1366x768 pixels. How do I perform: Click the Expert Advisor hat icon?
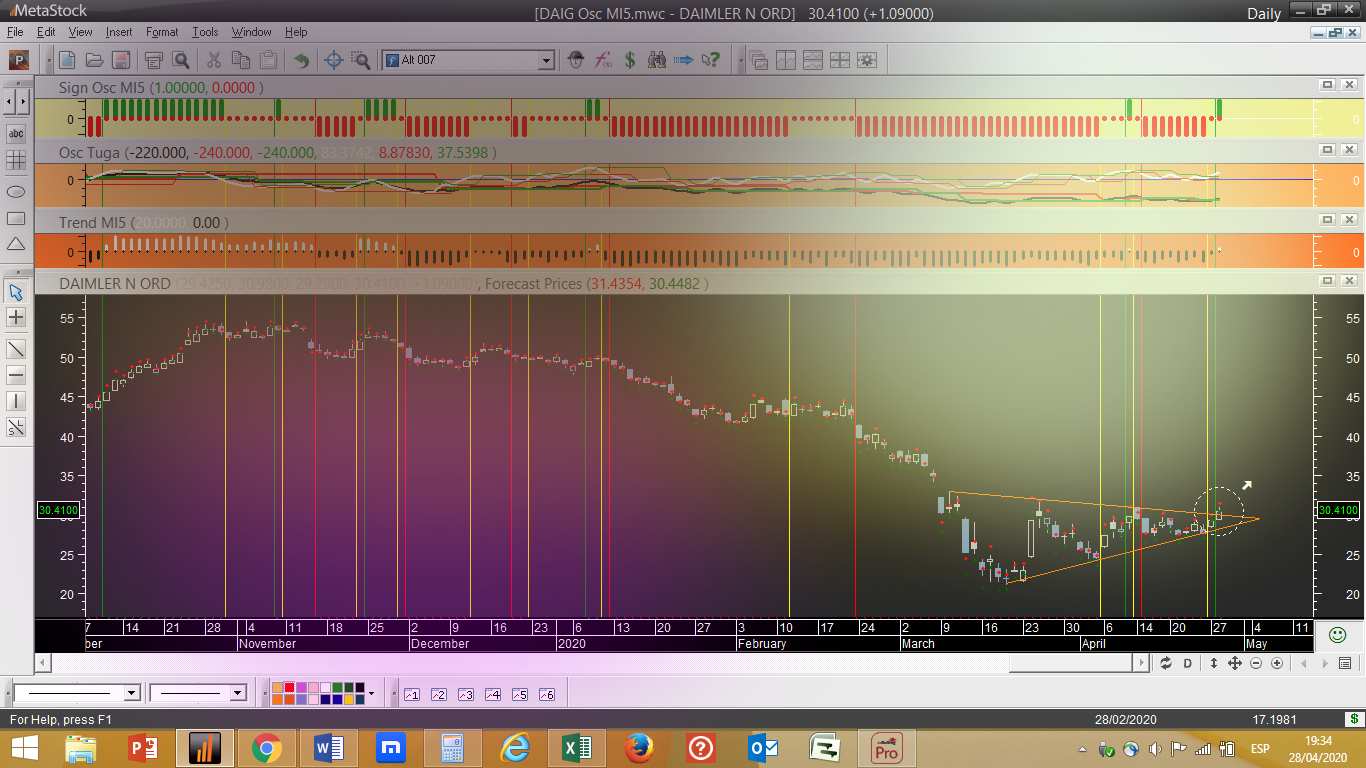[576, 60]
